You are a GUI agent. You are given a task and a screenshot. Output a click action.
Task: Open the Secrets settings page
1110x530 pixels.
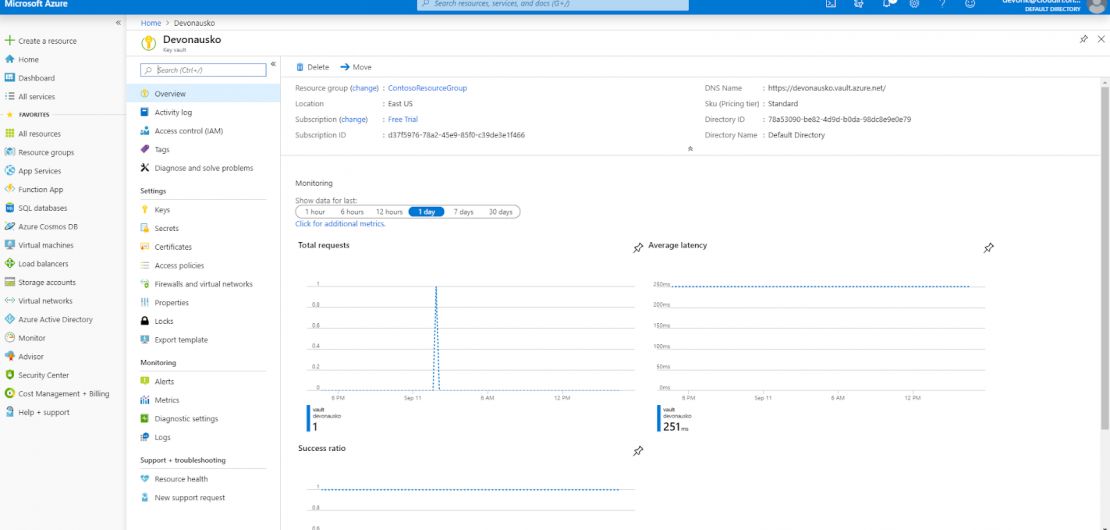click(x=166, y=229)
